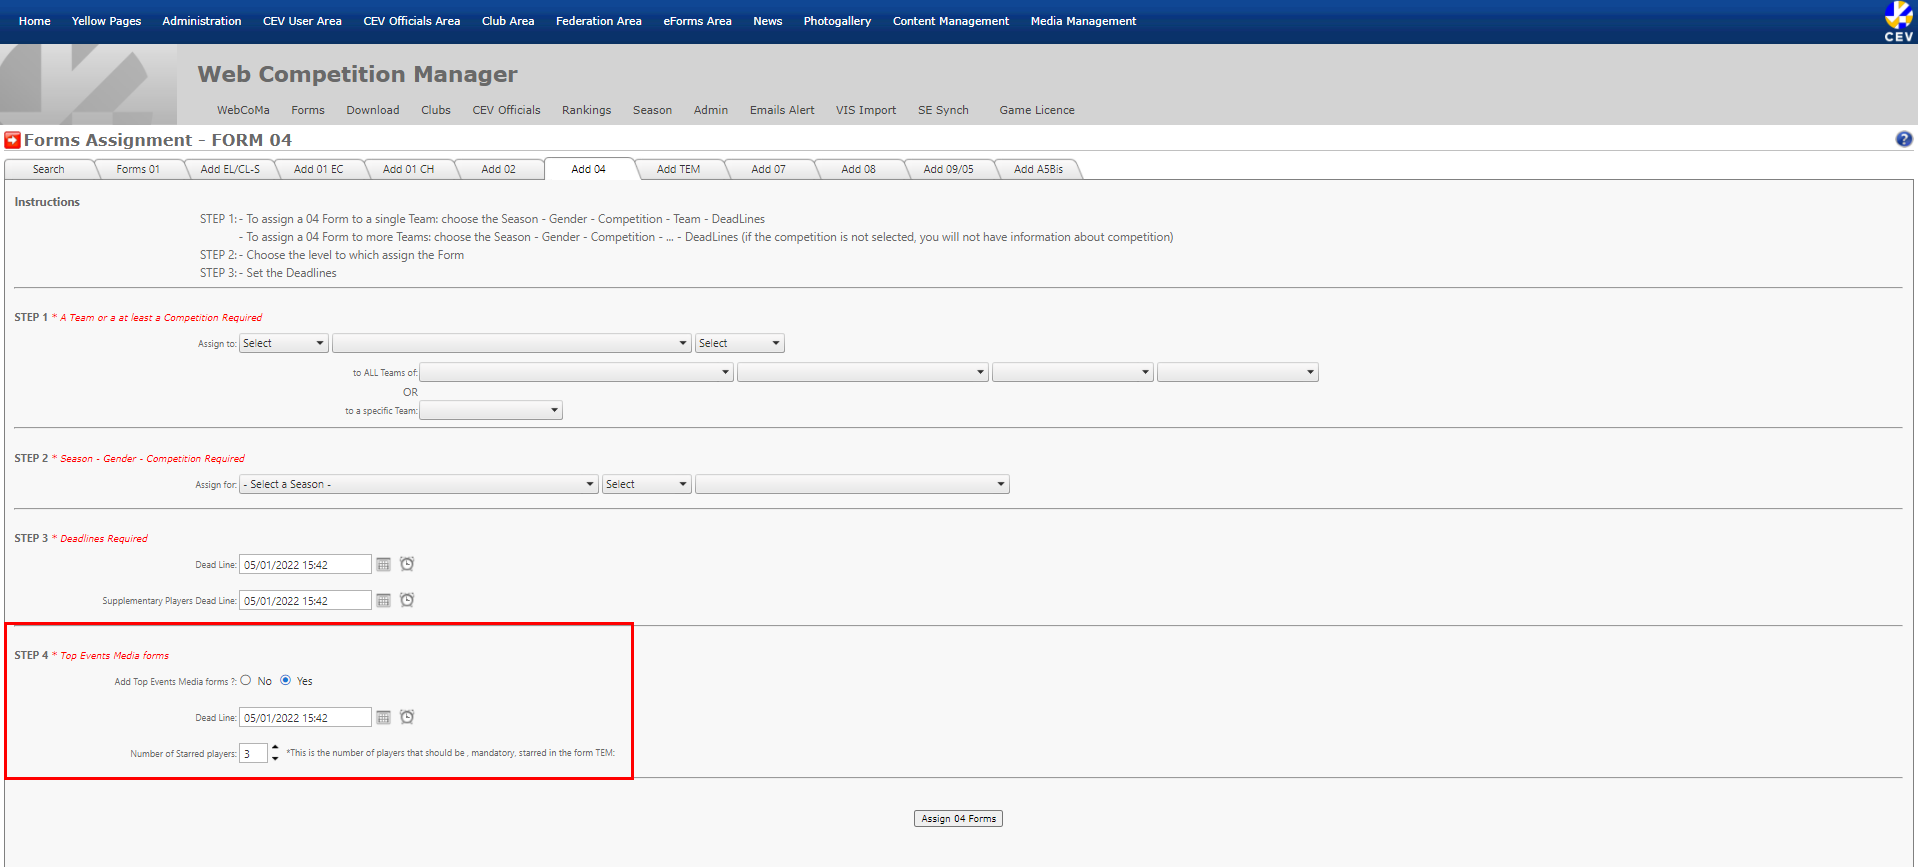This screenshot has height=867, width=1918.
Task: Open eForms Area in top navigation
Action: pyautogui.click(x=697, y=21)
